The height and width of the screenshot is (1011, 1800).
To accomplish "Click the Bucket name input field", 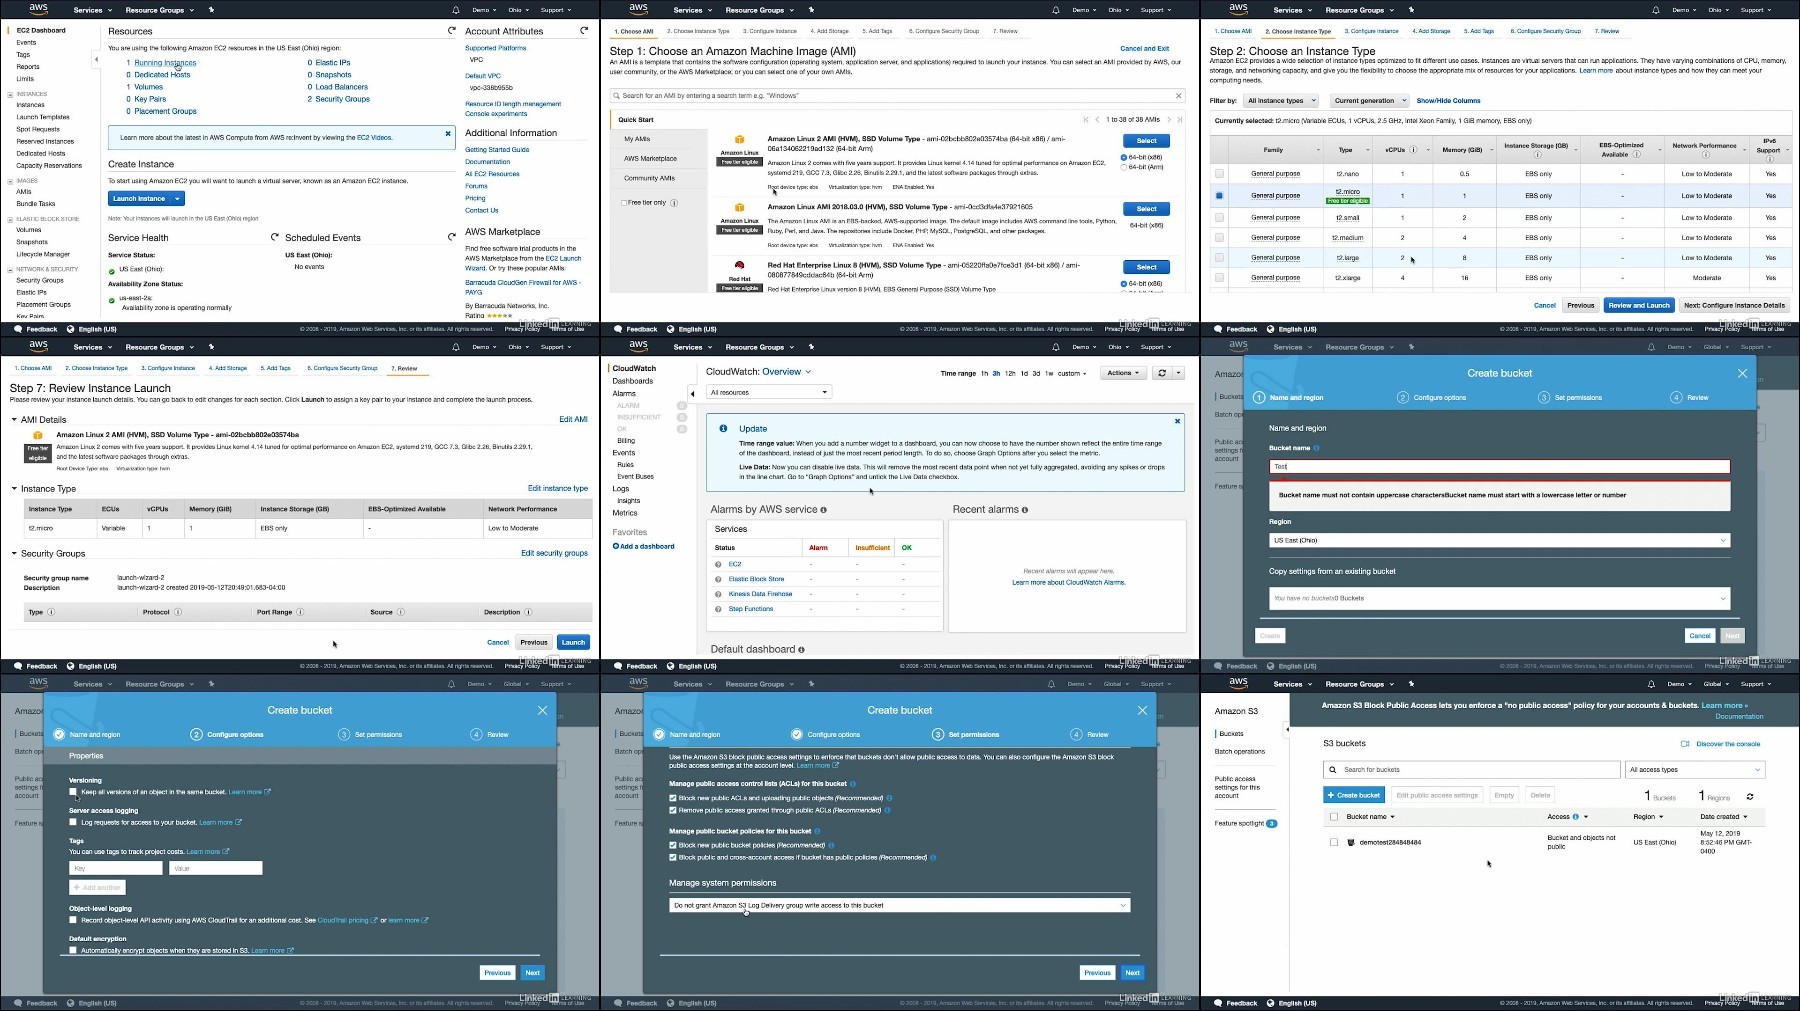I will pyautogui.click(x=1499, y=466).
